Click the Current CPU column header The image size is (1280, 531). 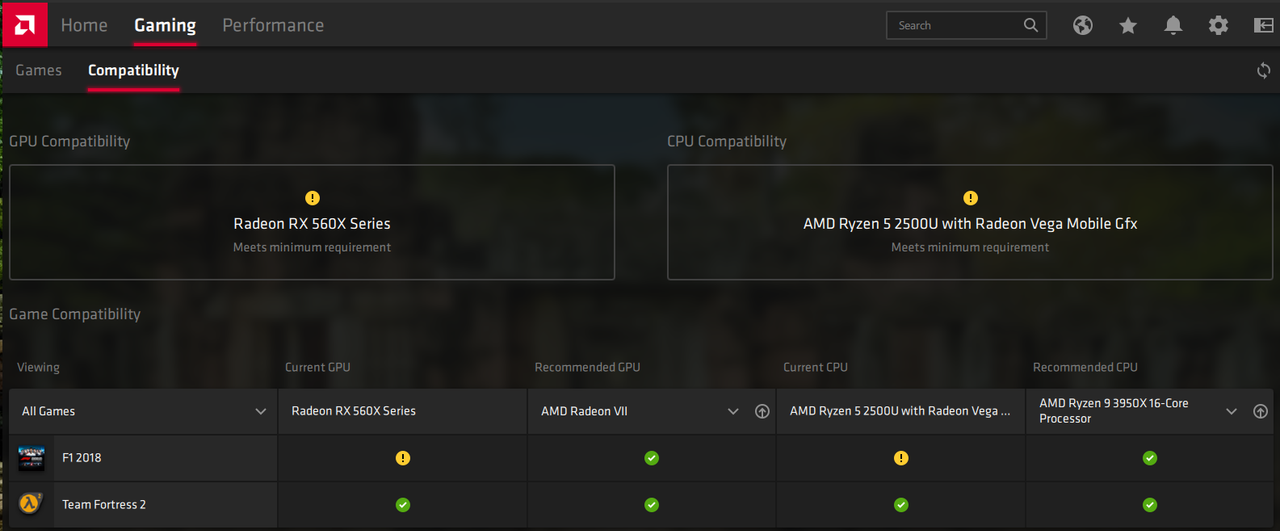[x=816, y=367]
